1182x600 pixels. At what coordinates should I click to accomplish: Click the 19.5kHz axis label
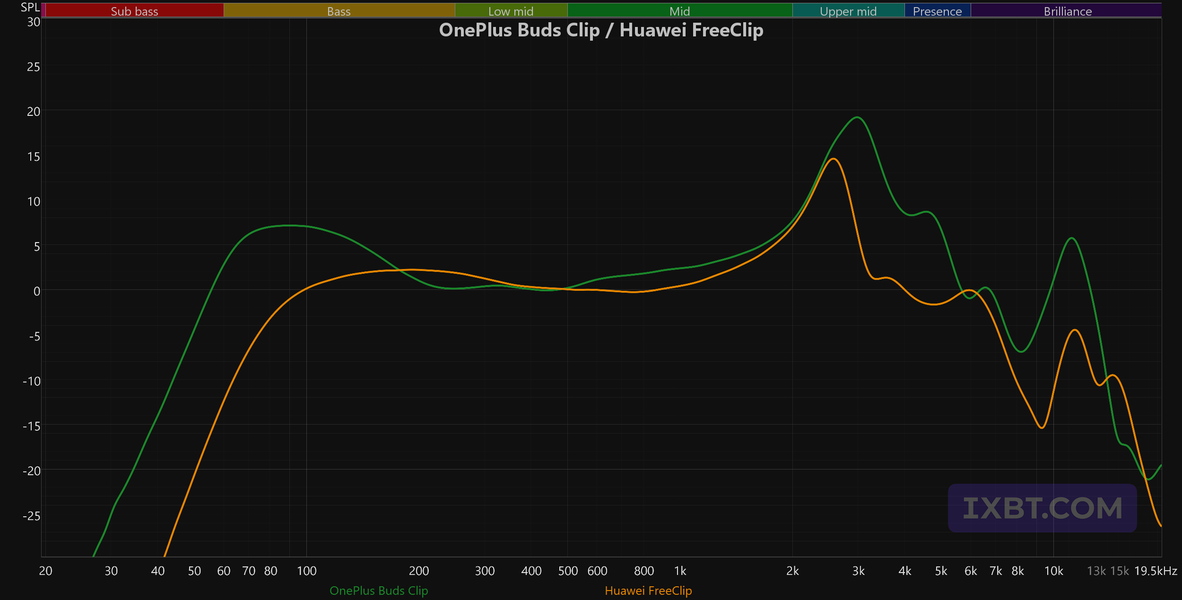coord(1156,571)
